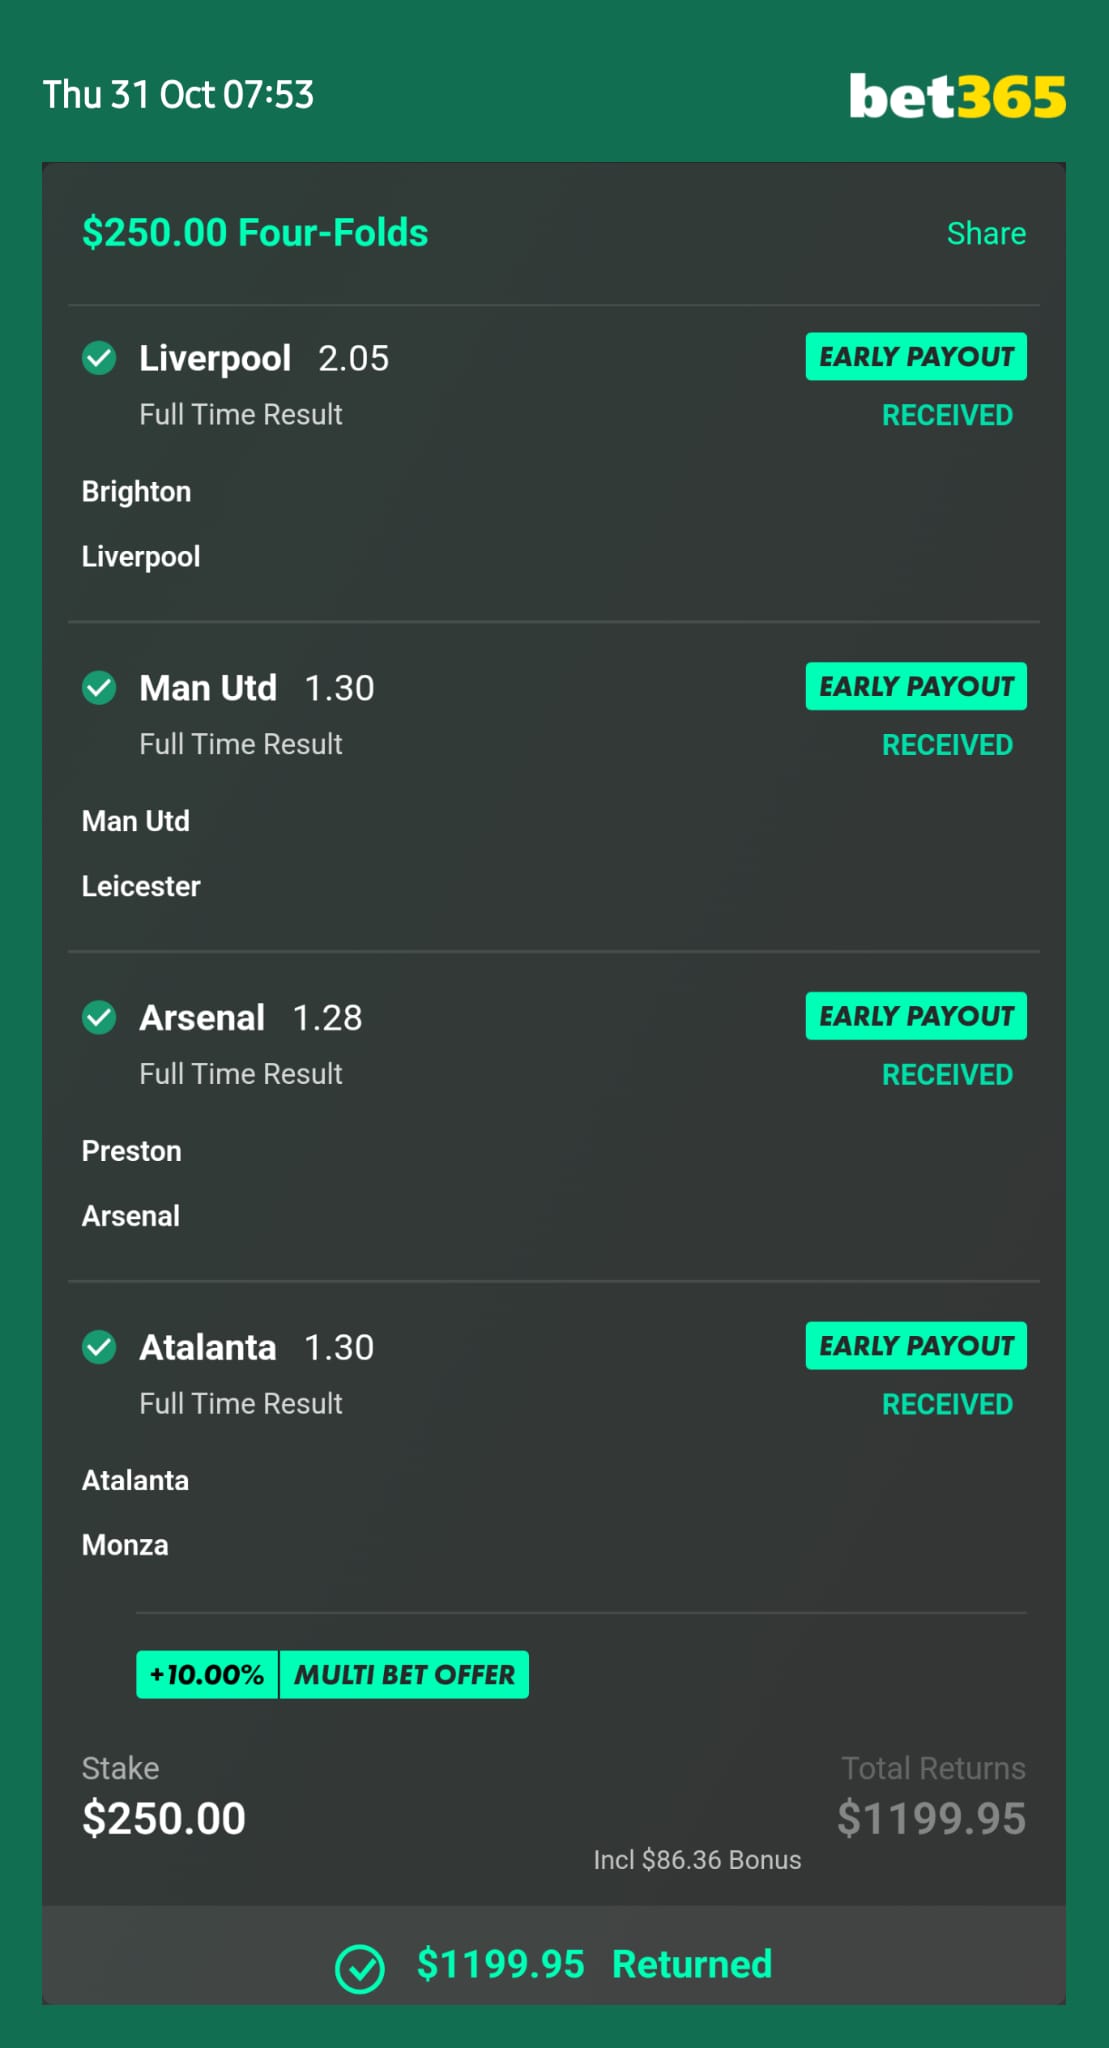Click the bet365 logo
This screenshot has height=2048, width=1109.
[x=957, y=96]
